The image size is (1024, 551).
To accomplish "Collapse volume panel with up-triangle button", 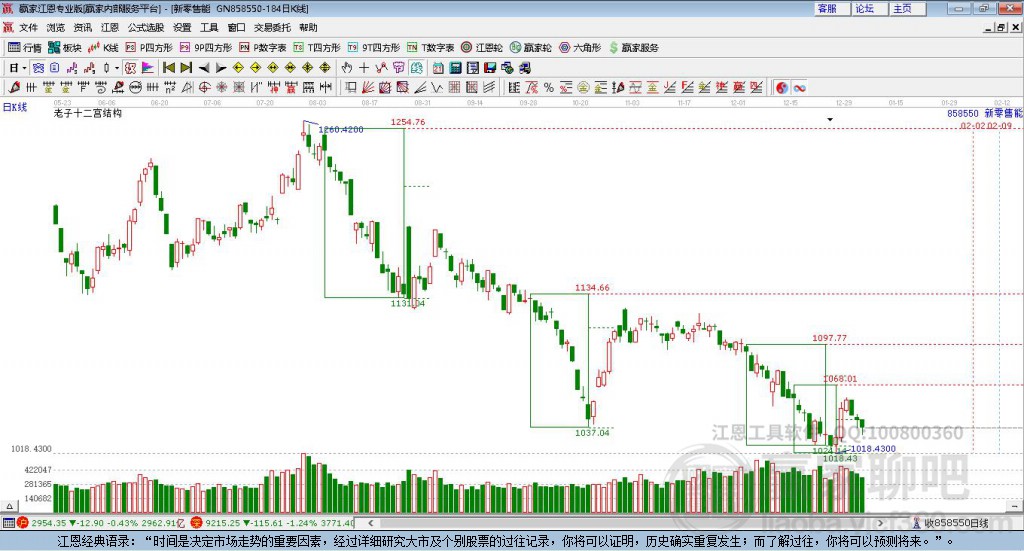I will pos(9,506).
